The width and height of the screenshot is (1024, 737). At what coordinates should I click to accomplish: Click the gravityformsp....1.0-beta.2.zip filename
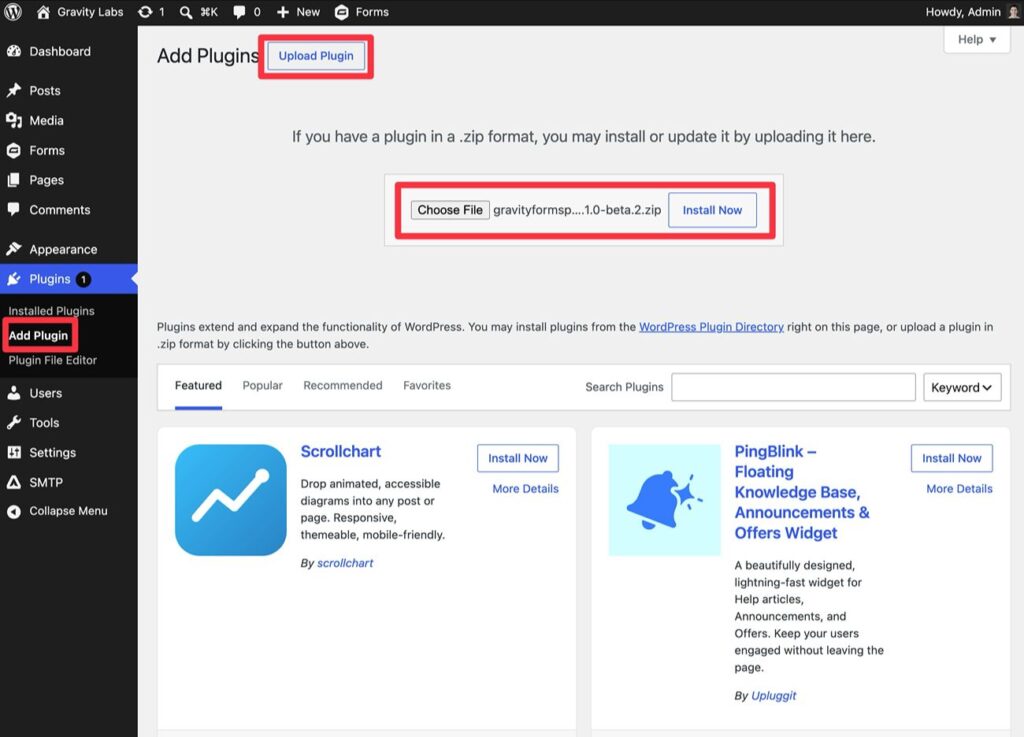(x=577, y=210)
